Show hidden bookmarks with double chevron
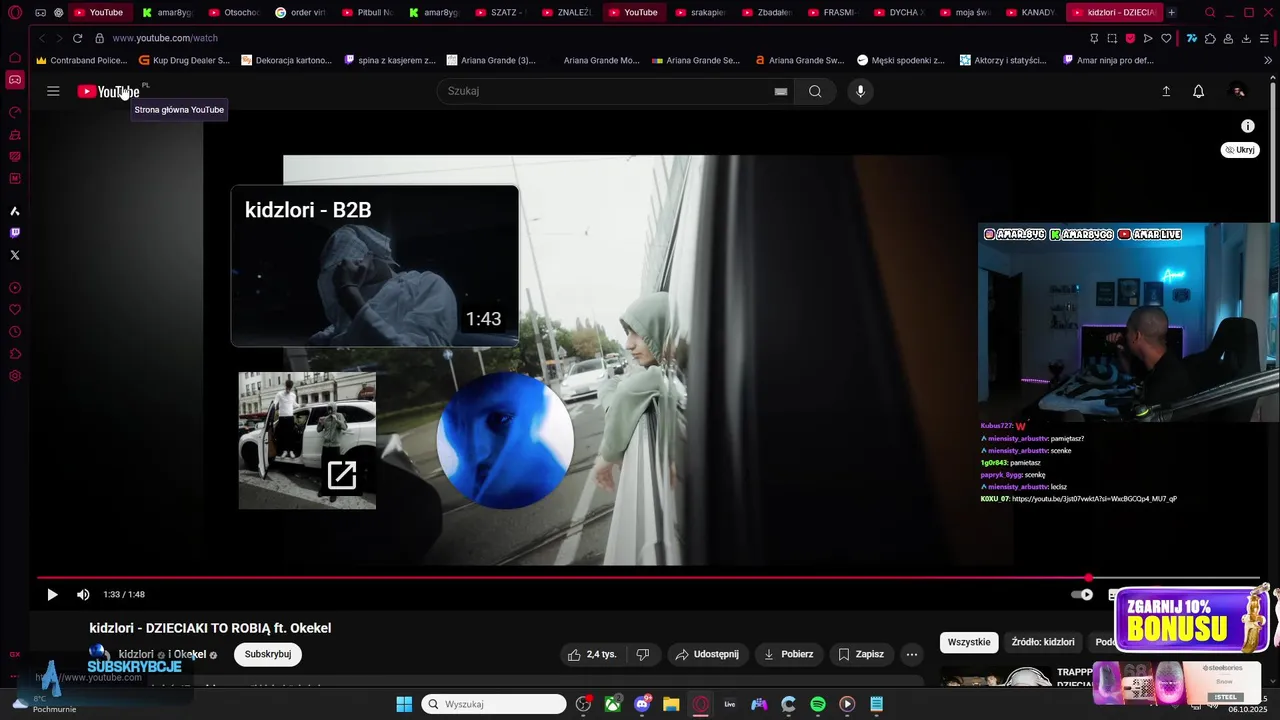 pyautogui.click(x=1268, y=60)
